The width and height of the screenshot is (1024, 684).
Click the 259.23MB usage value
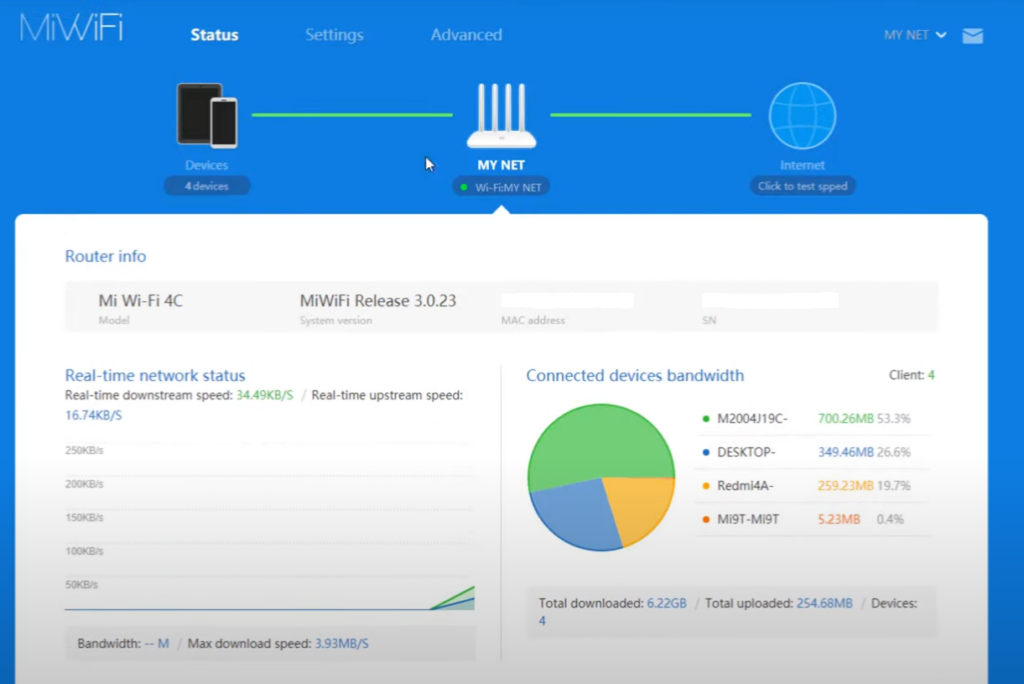[x=846, y=486]
